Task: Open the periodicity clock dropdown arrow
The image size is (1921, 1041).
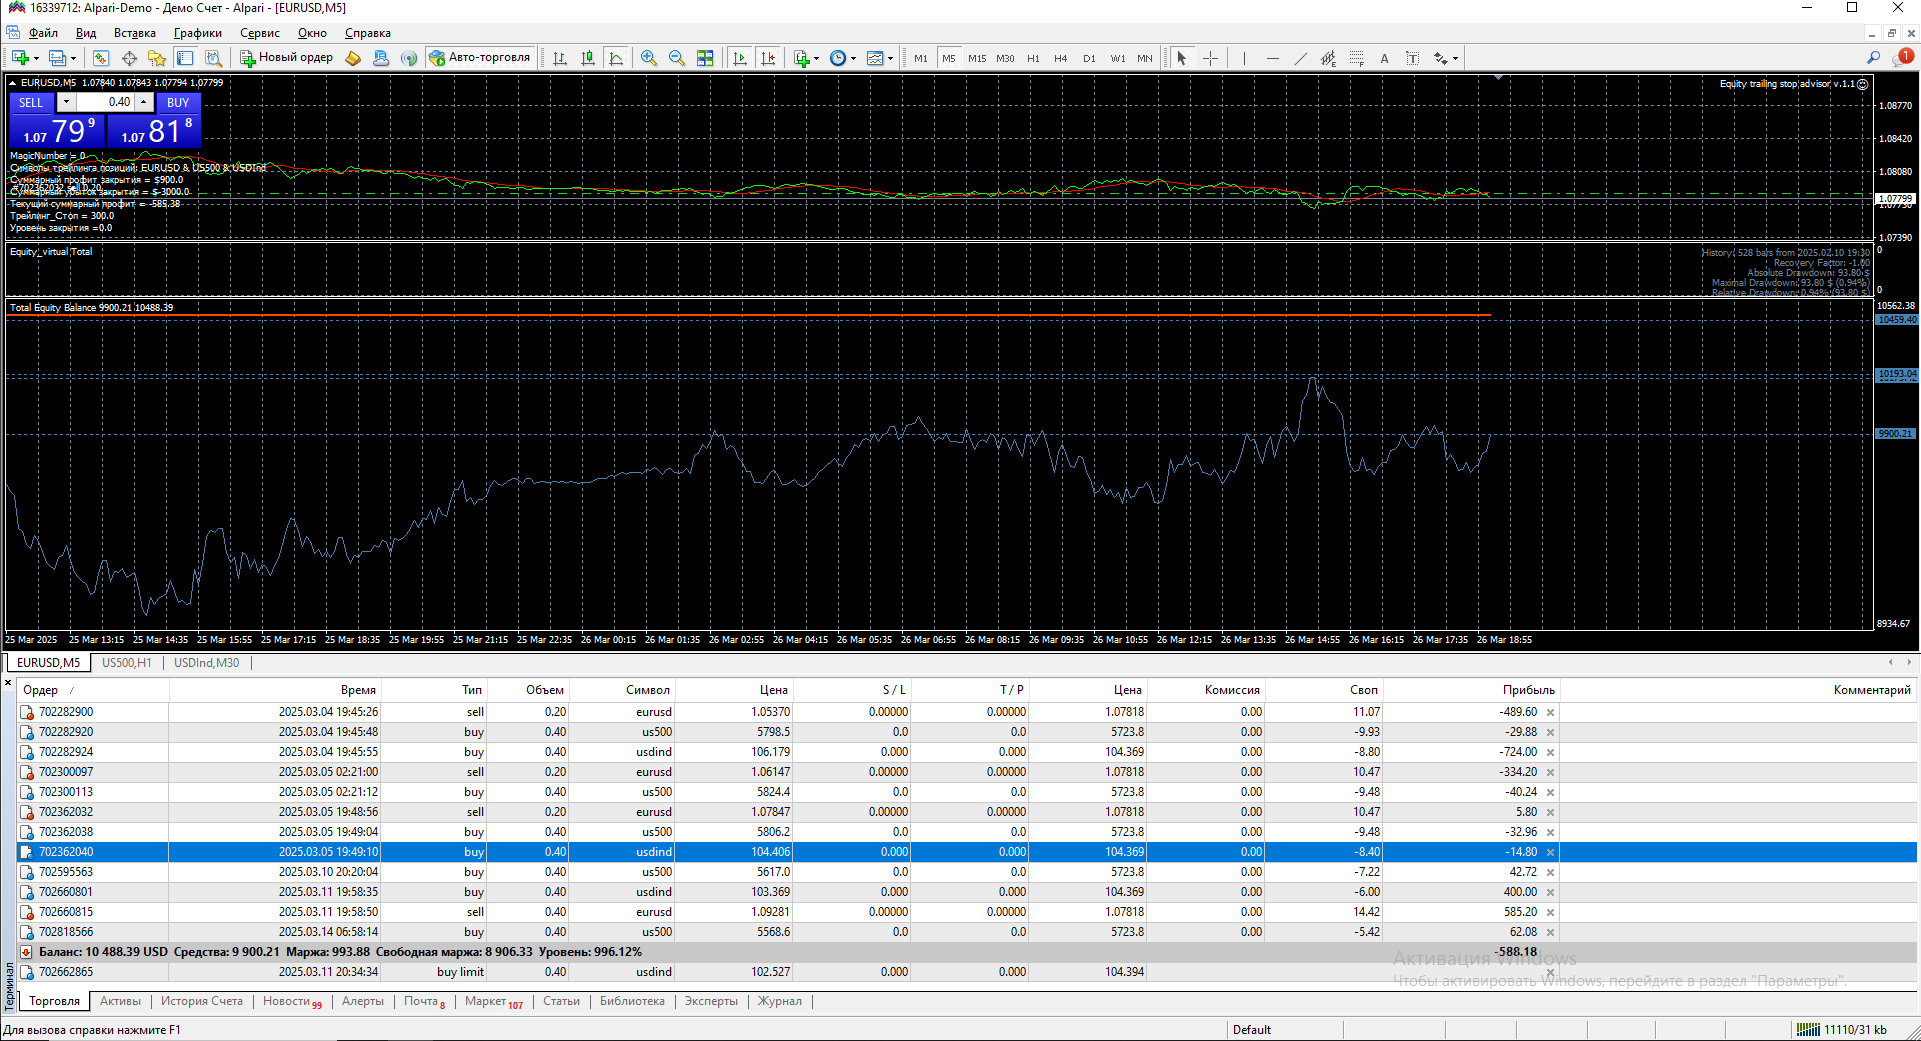Action: 853,58
